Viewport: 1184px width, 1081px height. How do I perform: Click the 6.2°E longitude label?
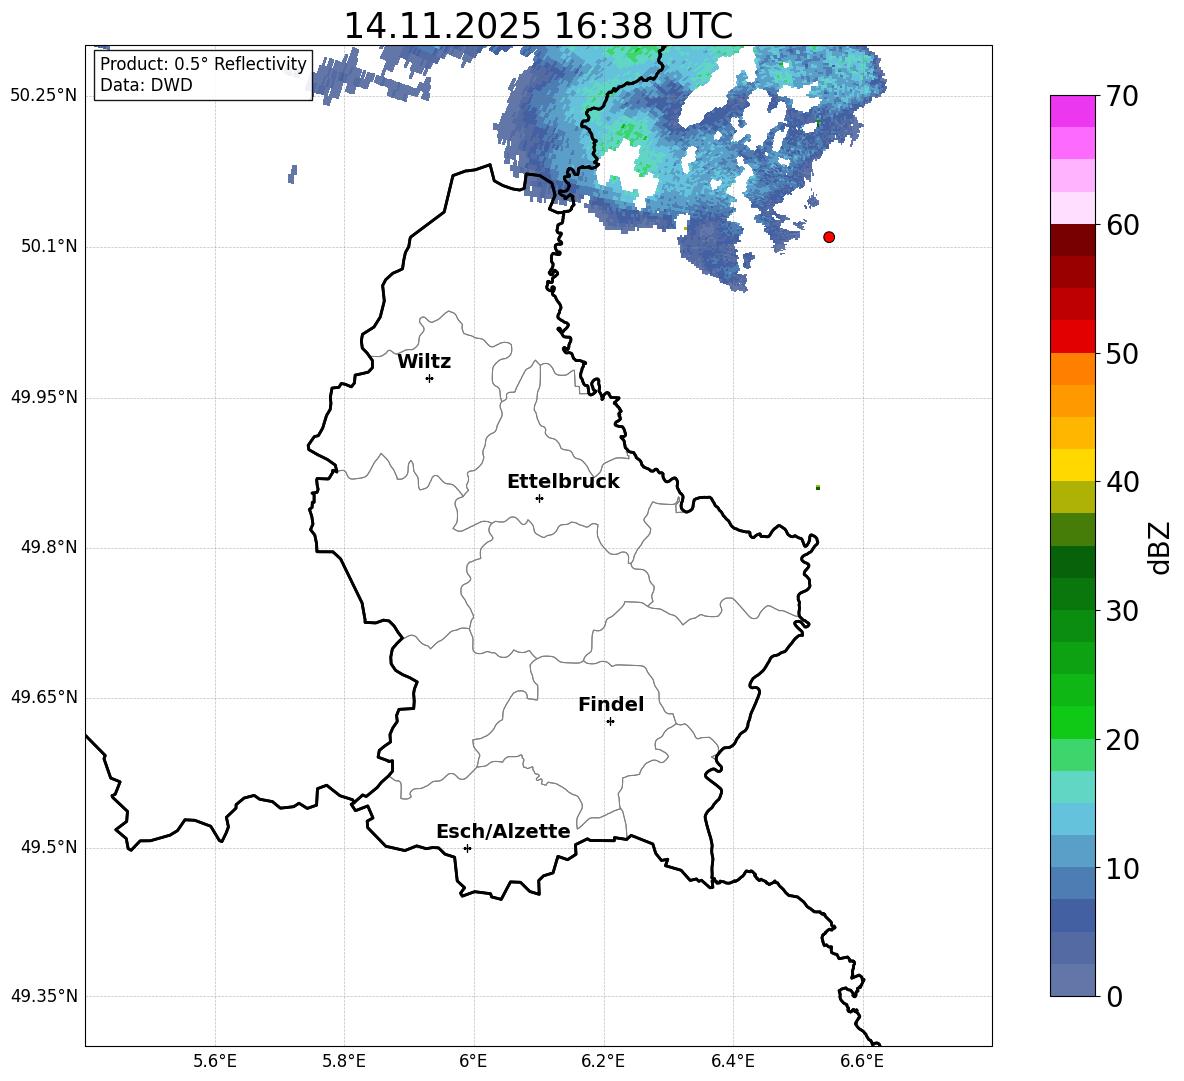click(x=603, y=1061)
